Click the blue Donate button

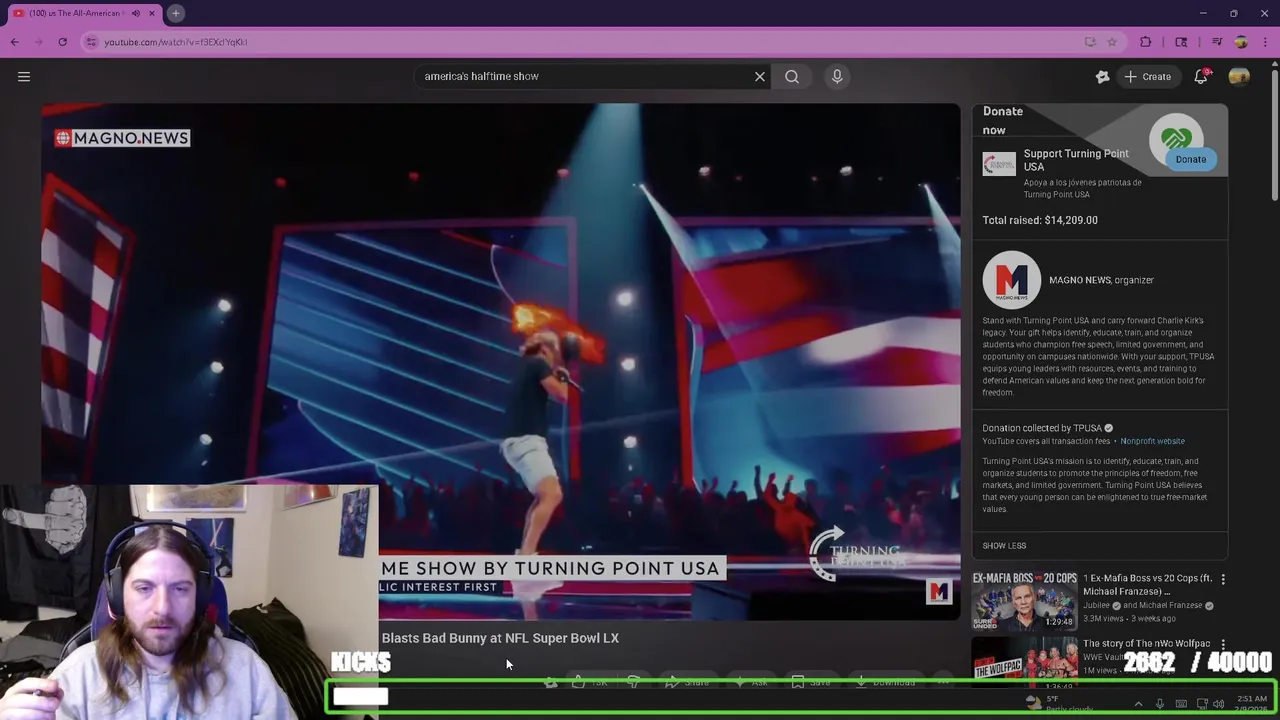click(1190, 159)
